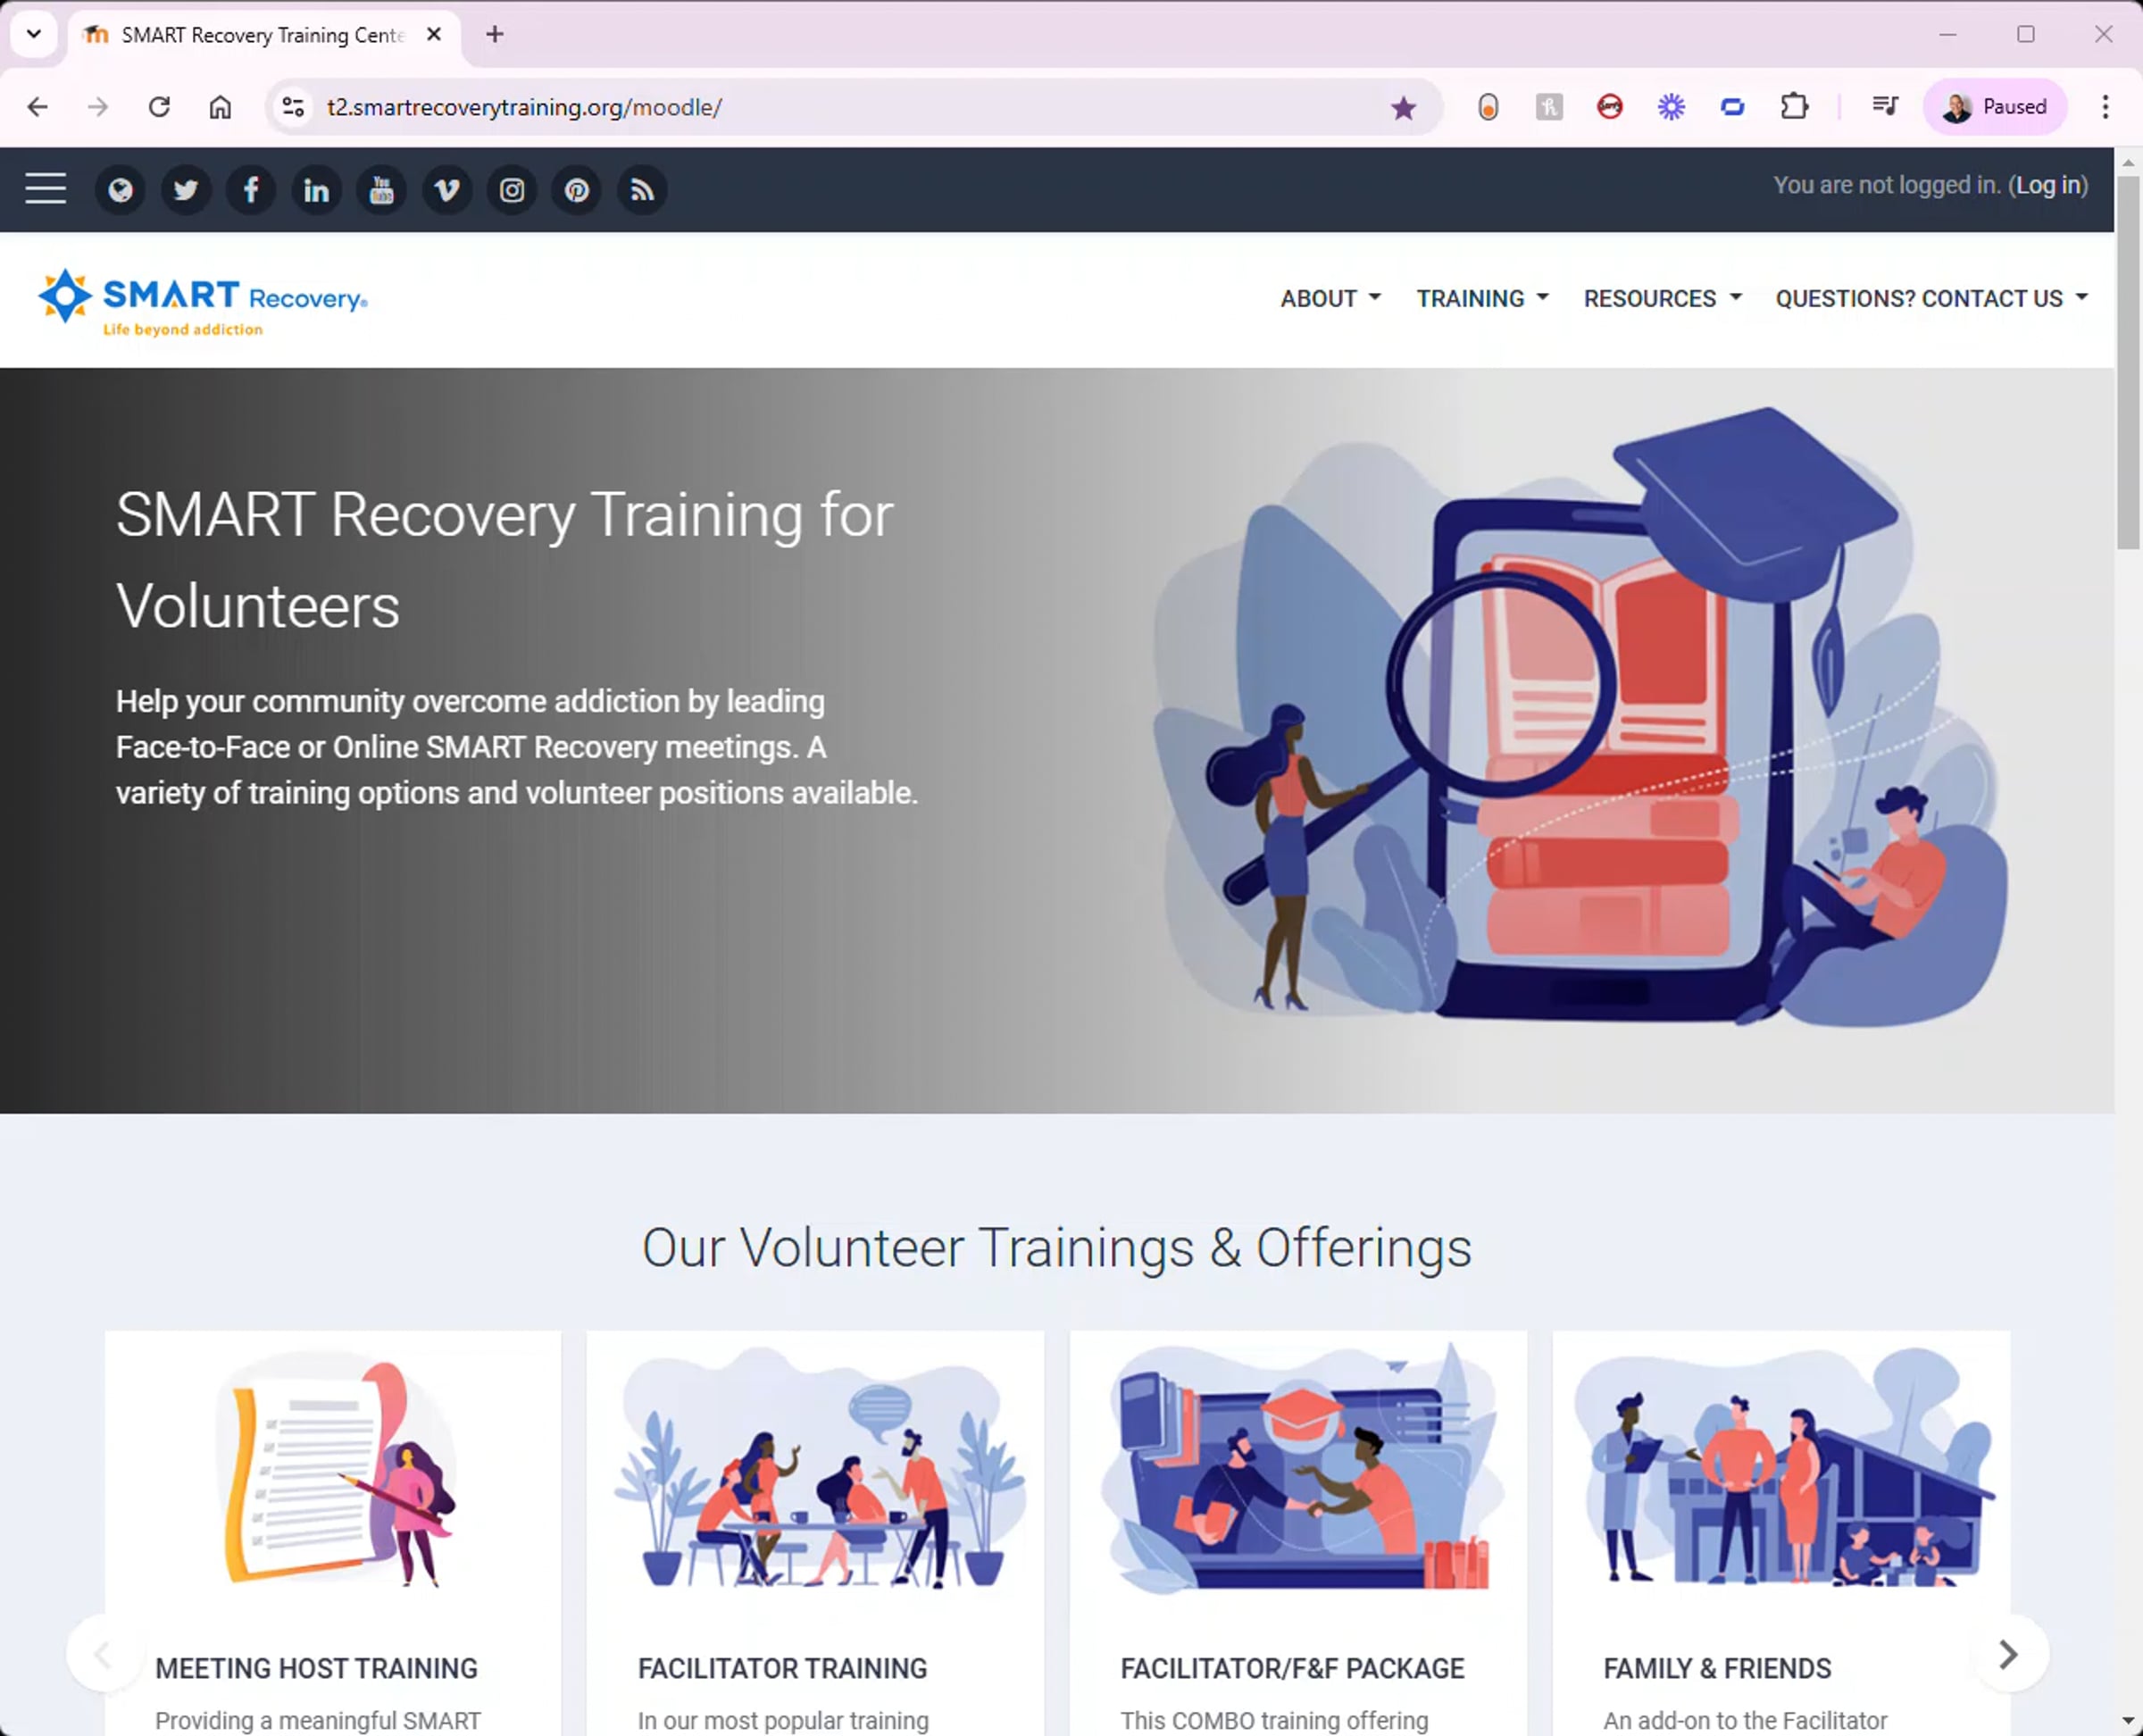Expand the RESOURCES dropdown
Viewport: 2143px width, 1736px height.
[x=1659, y=298]
